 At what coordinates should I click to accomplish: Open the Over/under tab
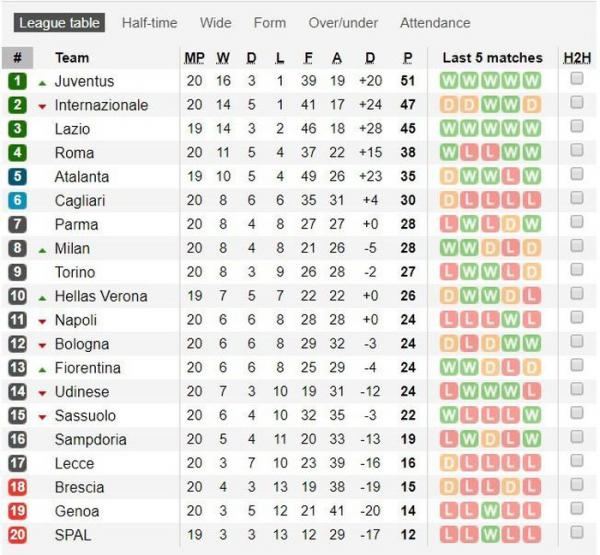pos(343,22)
